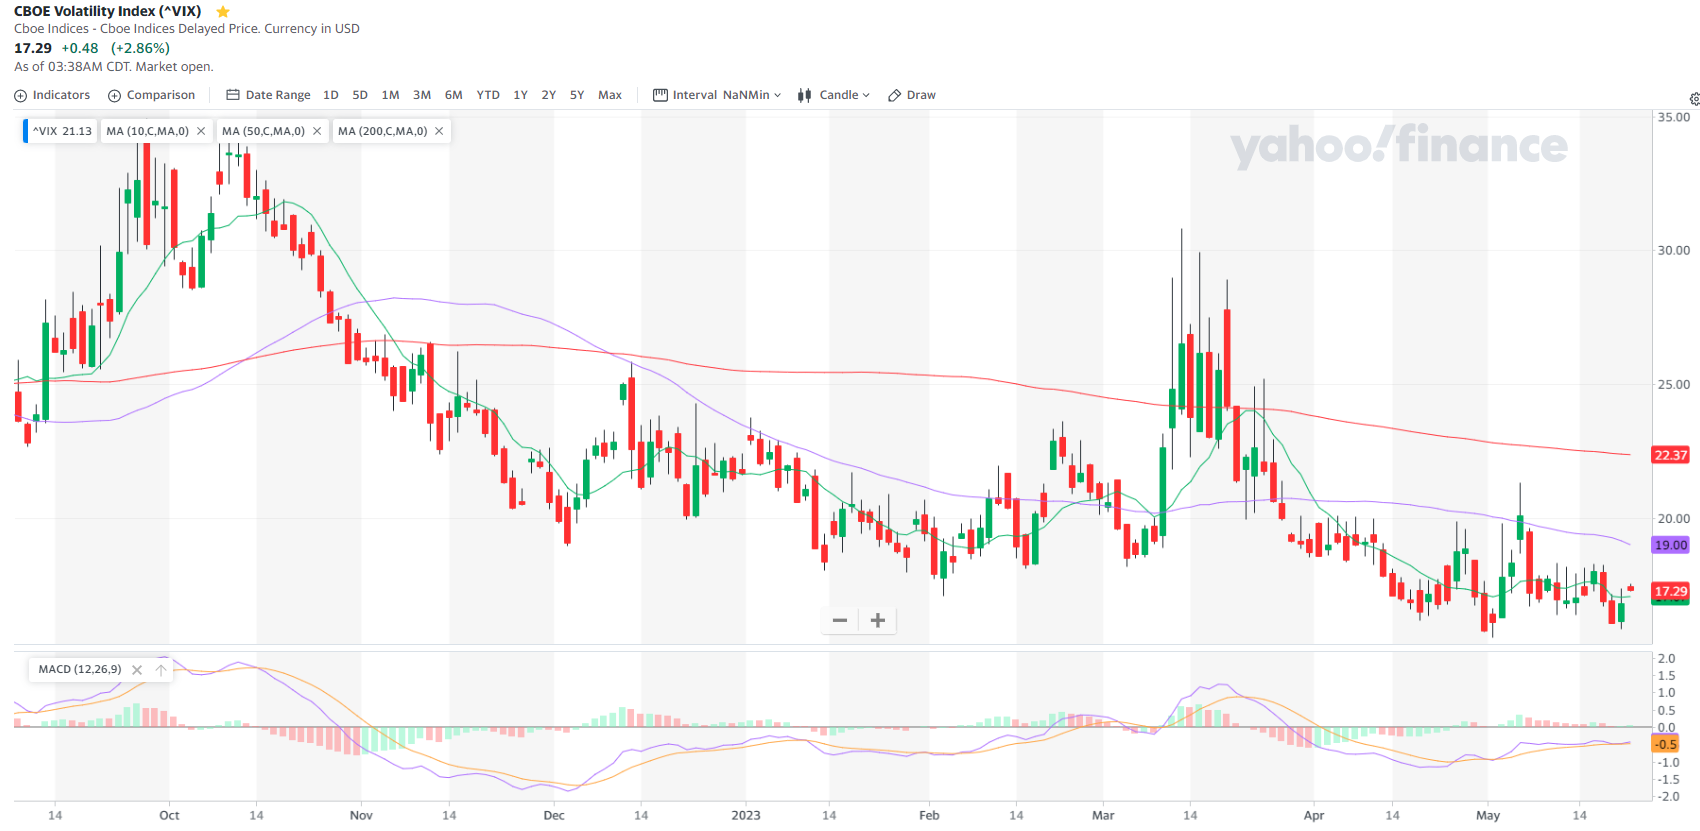Activate the Draw tool
Image resolution: width=1700 pixels, height=831 pixels.
[912, 95]
